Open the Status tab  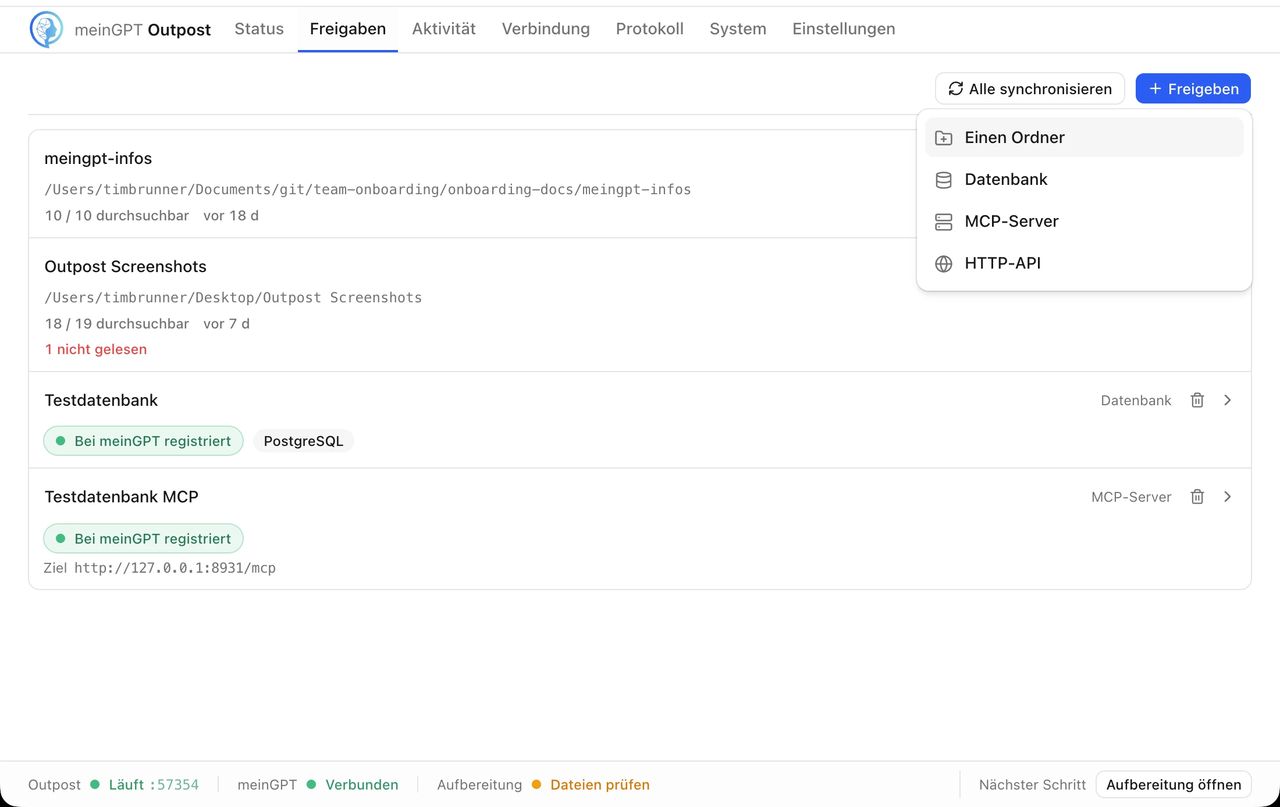[259, 29]
